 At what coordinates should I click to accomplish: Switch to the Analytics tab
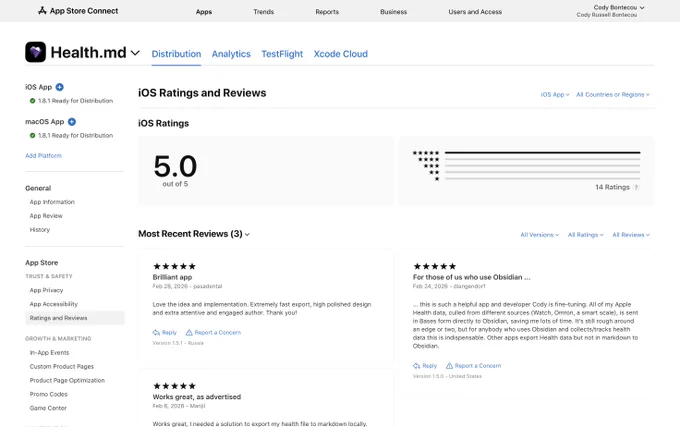(231, 54)
